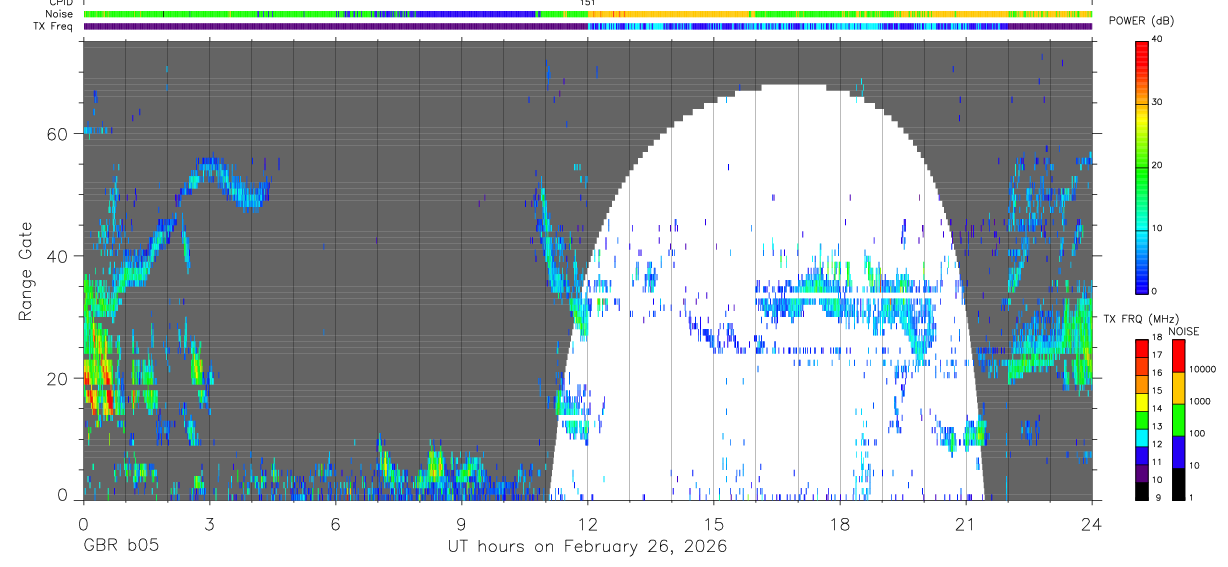Click the NOISE scale label '100'
The height and width of the screenshot is (567, 1228).
point(1198,434)
